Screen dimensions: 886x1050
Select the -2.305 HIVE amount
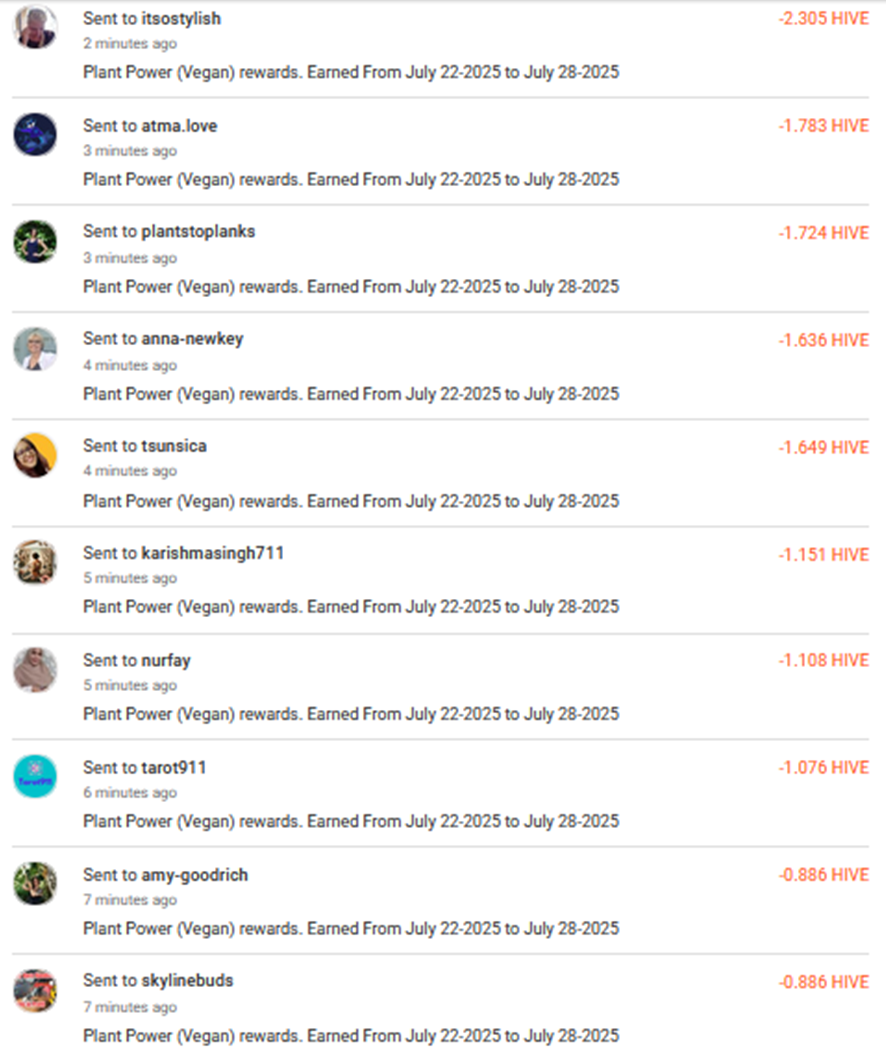pos(824,19)
